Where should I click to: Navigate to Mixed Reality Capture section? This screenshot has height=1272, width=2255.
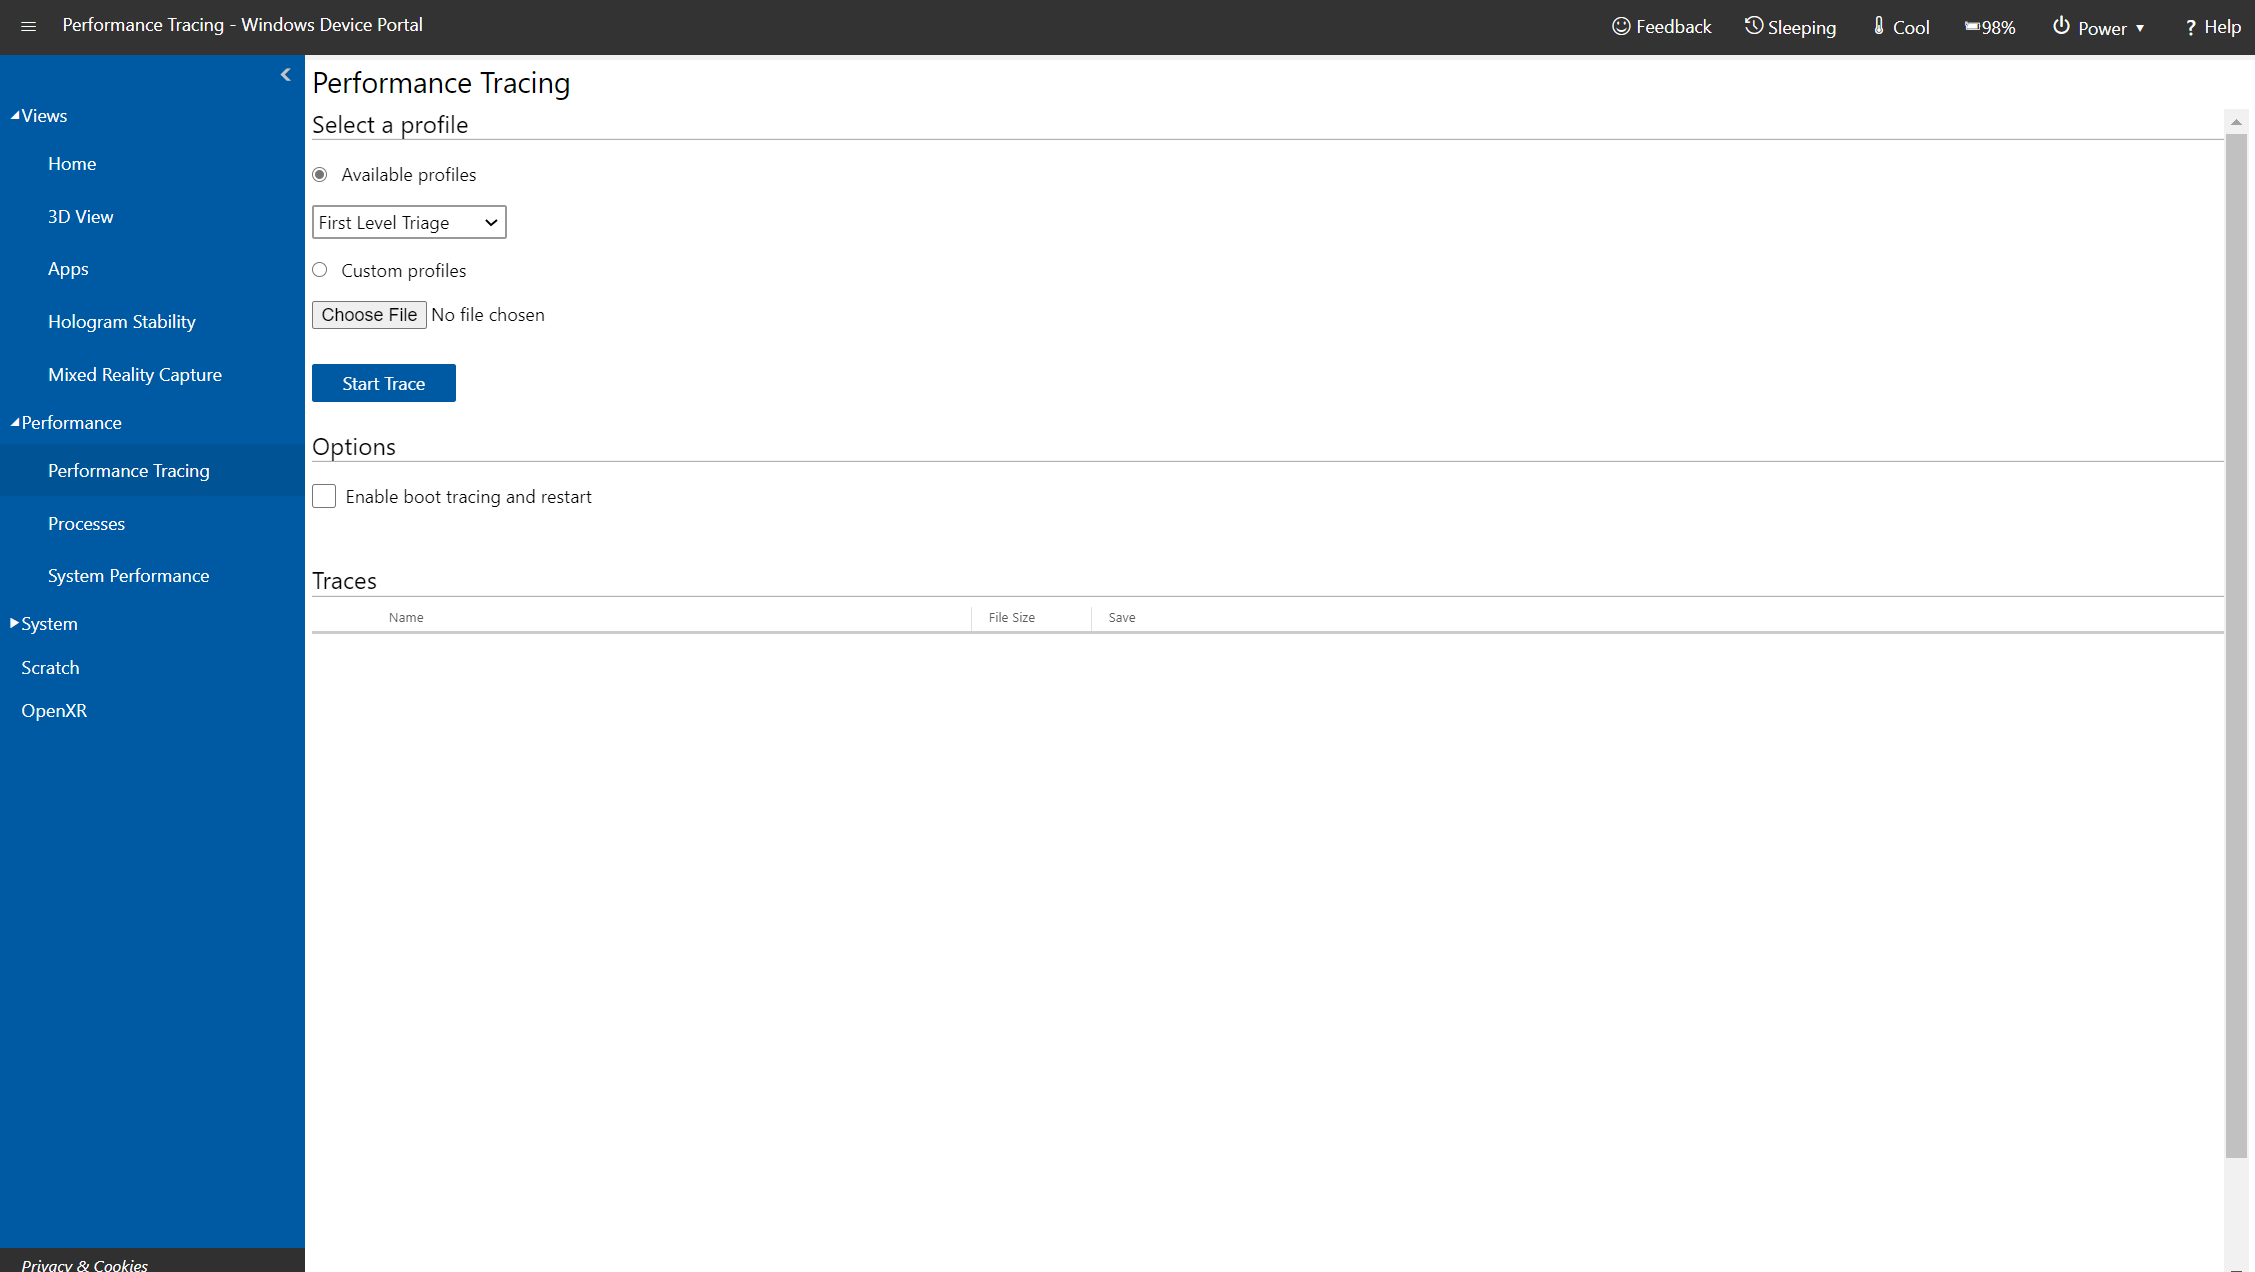(x=135, y=373)
